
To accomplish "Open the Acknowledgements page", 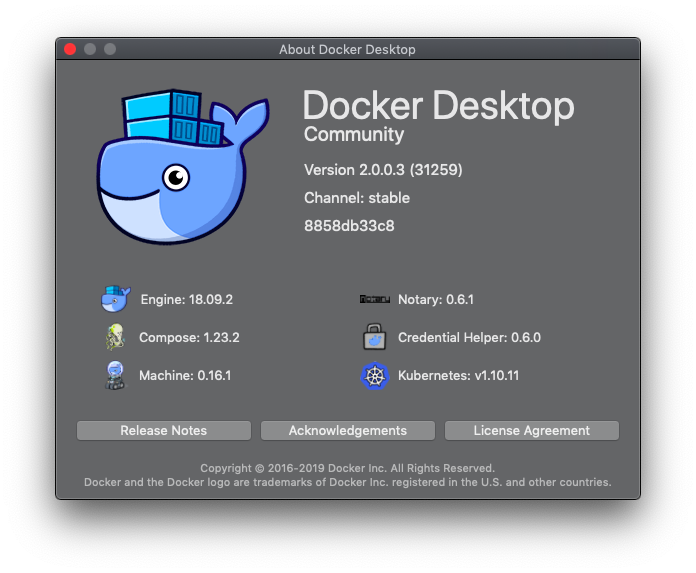I will [x=348, y=431].
